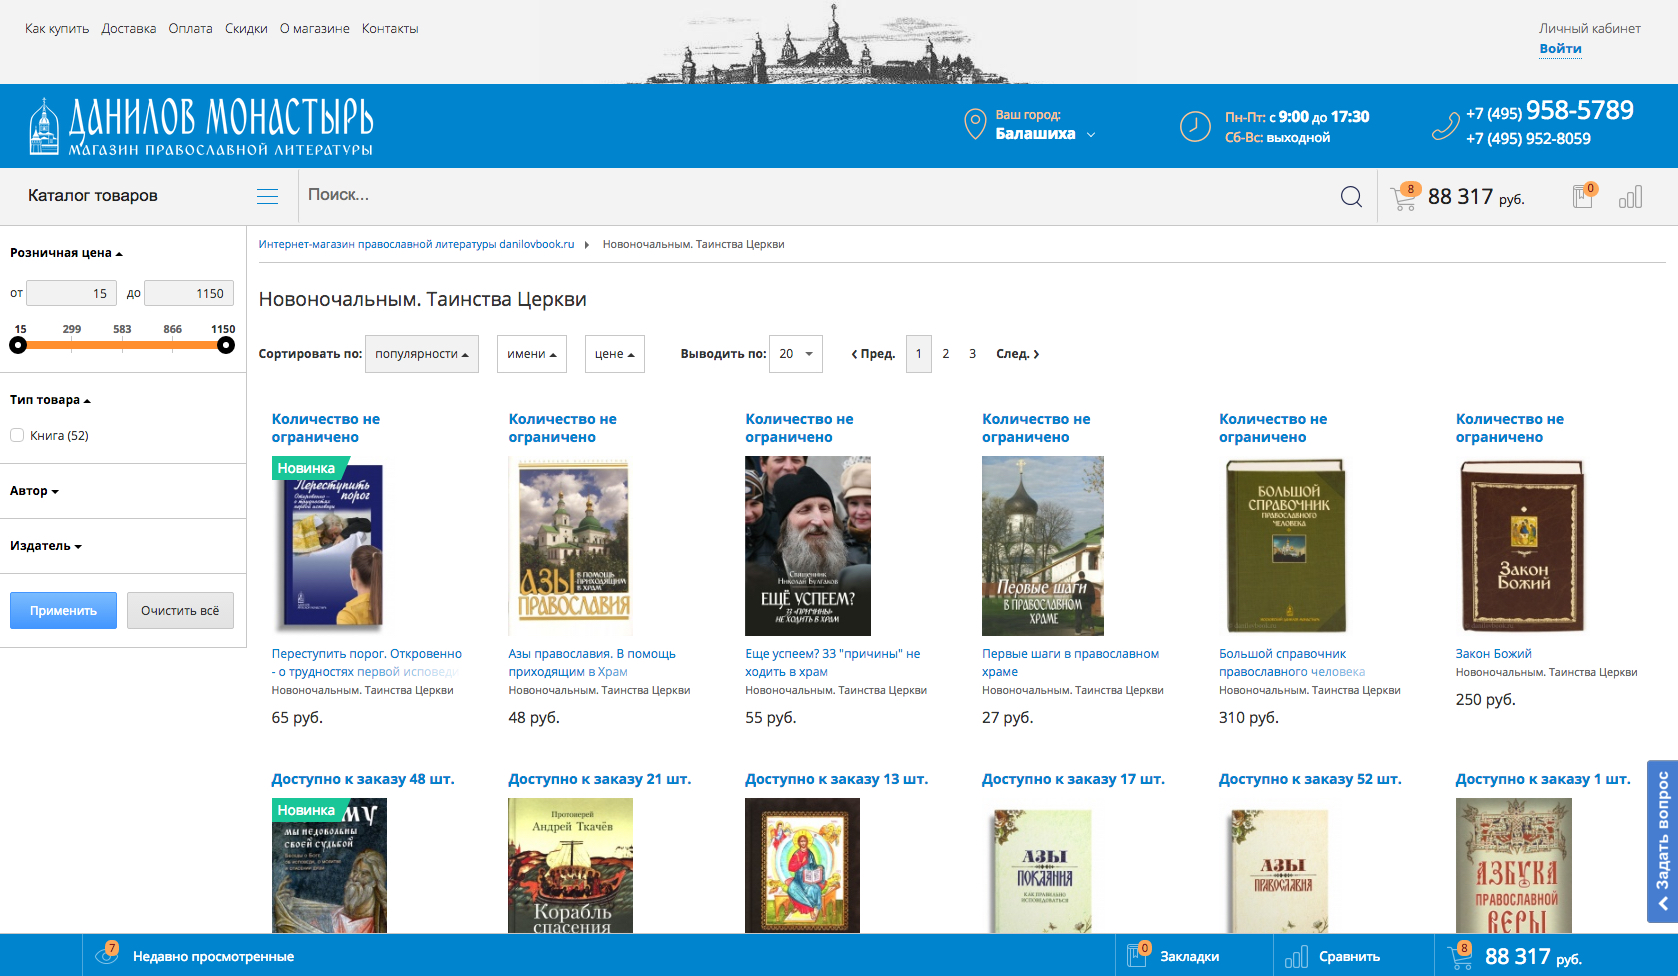Open the city selector Балашиха dropdown
The width and height of the screenshot is (1678, 976).
[1045, 134]
